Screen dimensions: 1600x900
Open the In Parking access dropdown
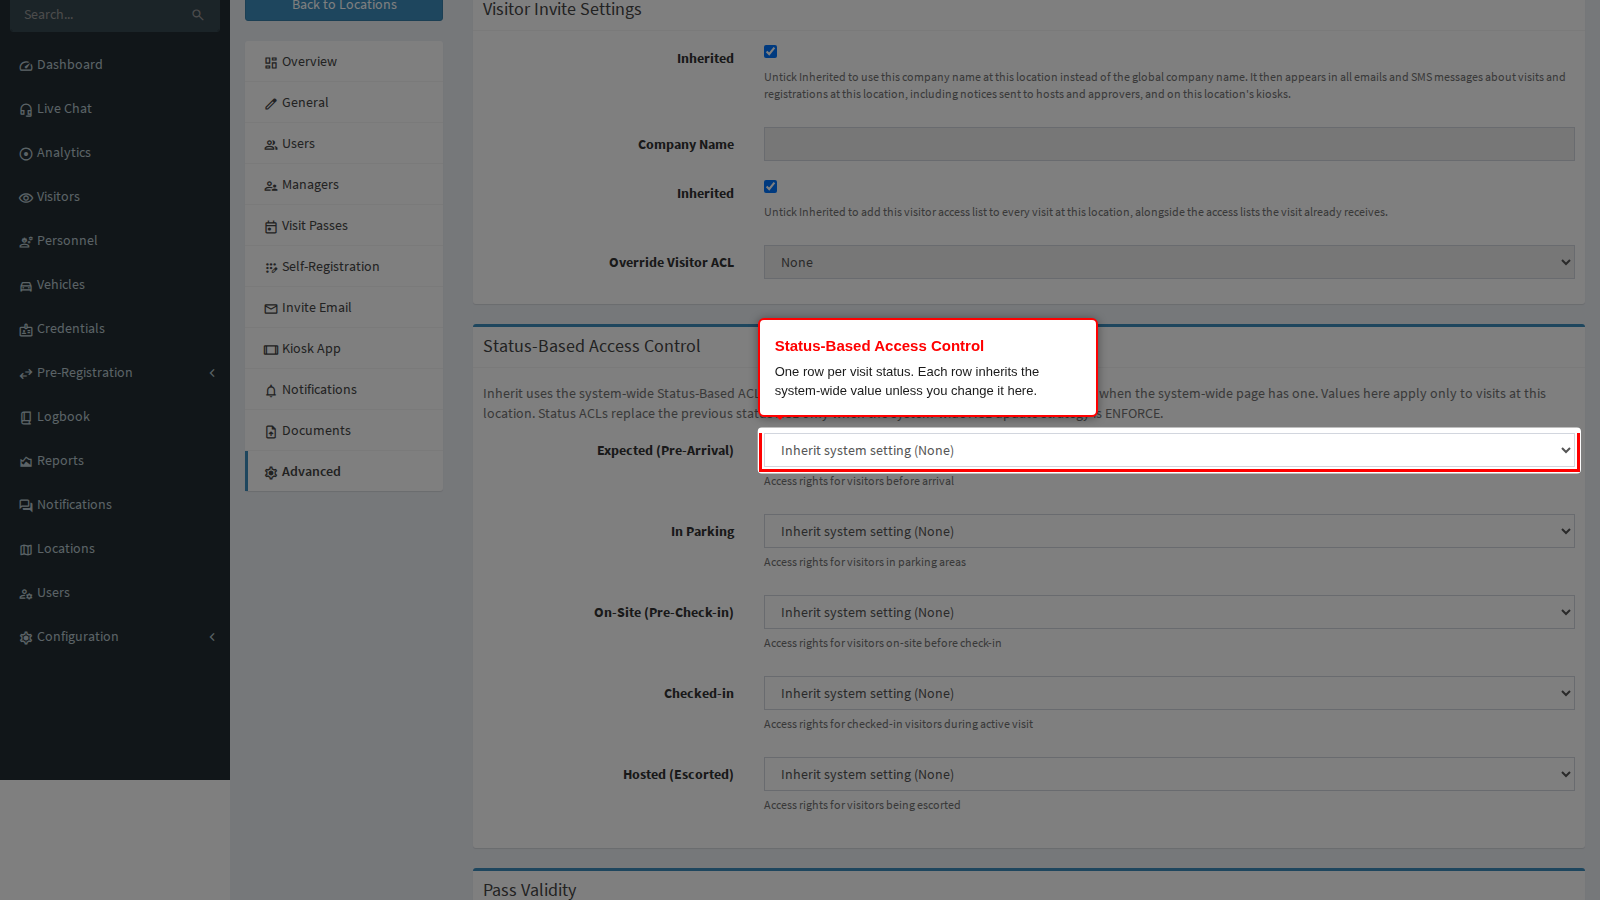1169,532
